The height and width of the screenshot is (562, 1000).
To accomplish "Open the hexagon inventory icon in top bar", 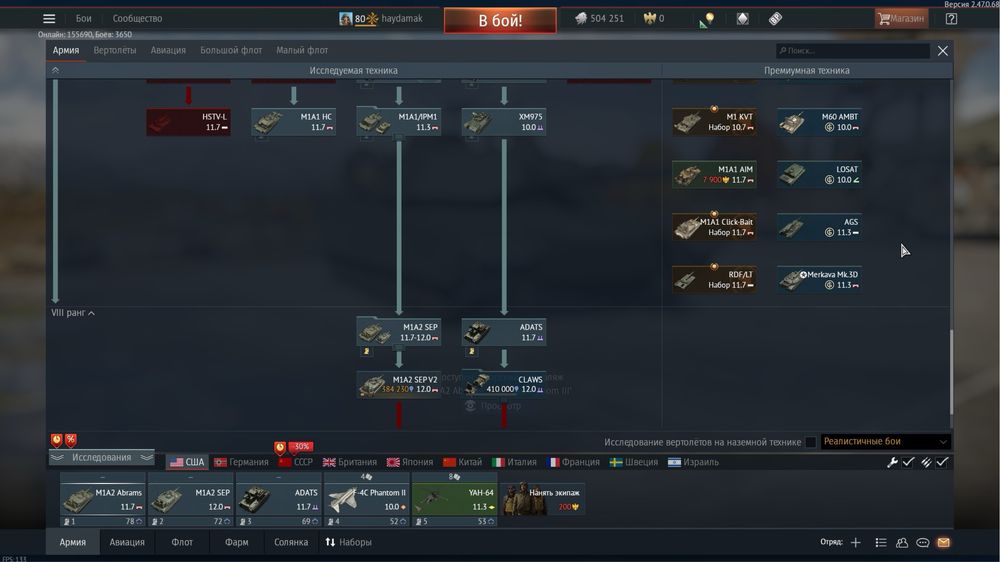I will (742, 18).
